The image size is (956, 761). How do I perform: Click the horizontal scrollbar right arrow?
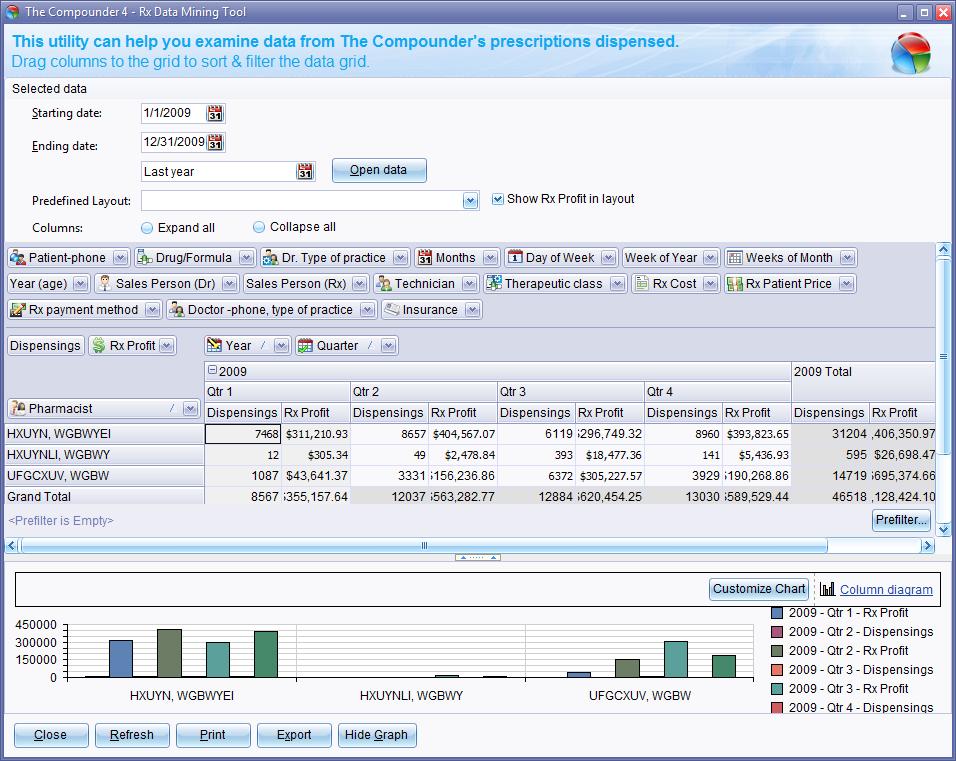point(927,545)
